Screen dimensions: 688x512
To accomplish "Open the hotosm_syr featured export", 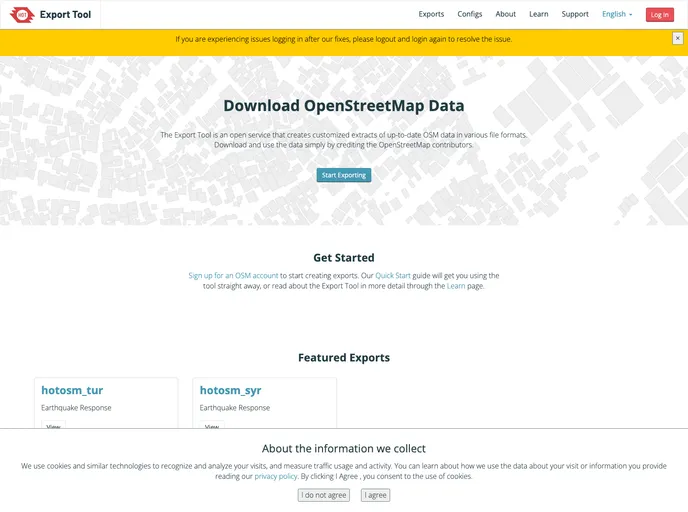I will tap(230, 390).
